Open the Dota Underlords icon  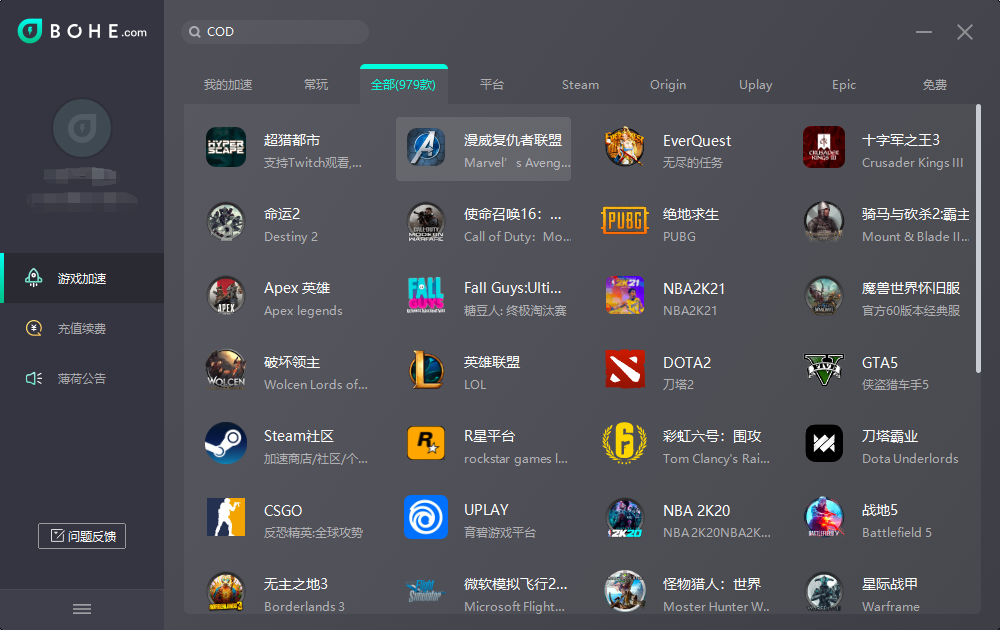click(823, 443)
